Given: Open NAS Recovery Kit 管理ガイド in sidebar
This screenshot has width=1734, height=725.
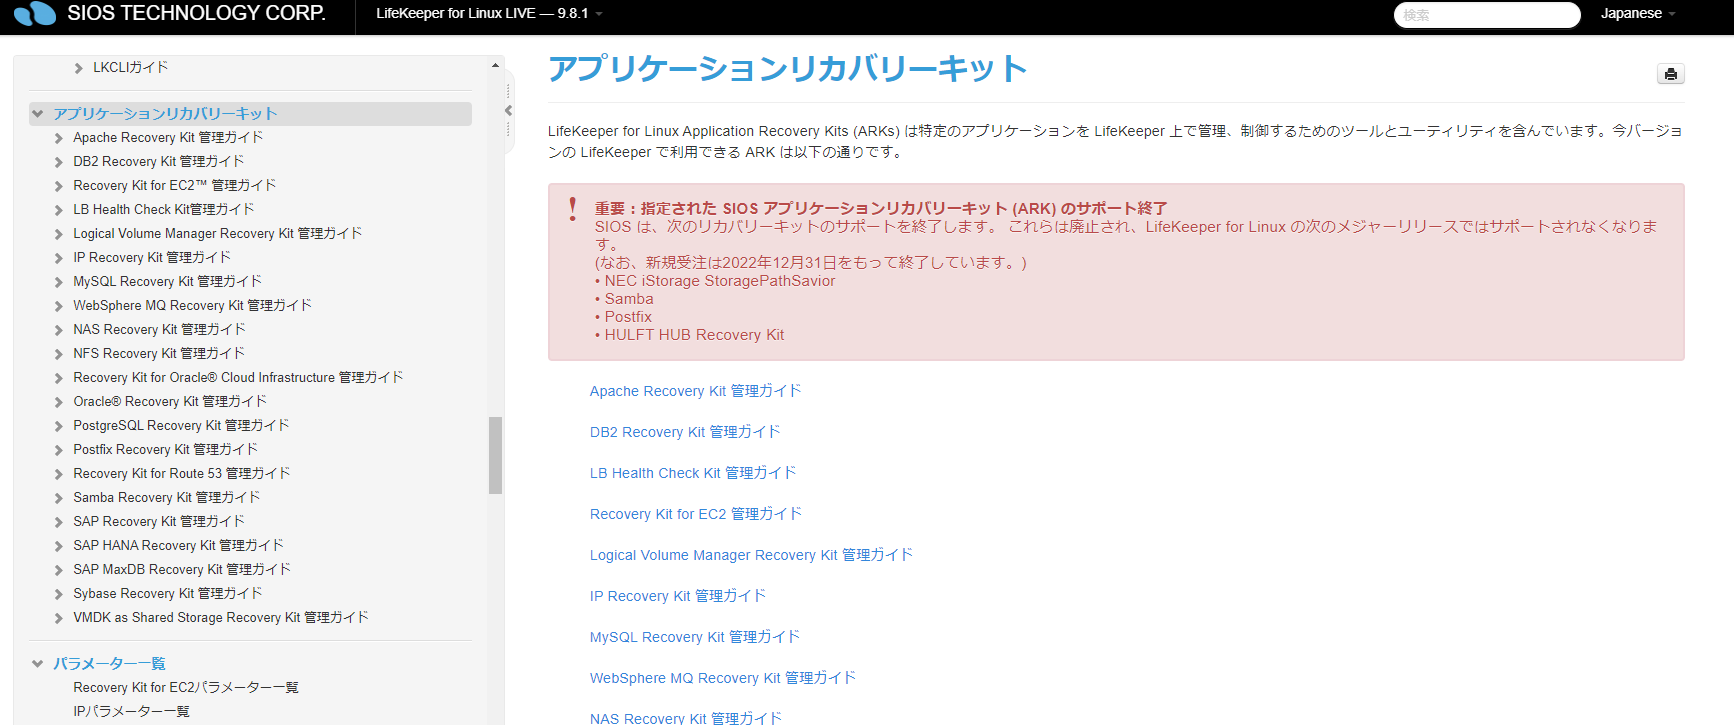Looking at the screenshot, I should pyautogui.click(x=159, y=329).
